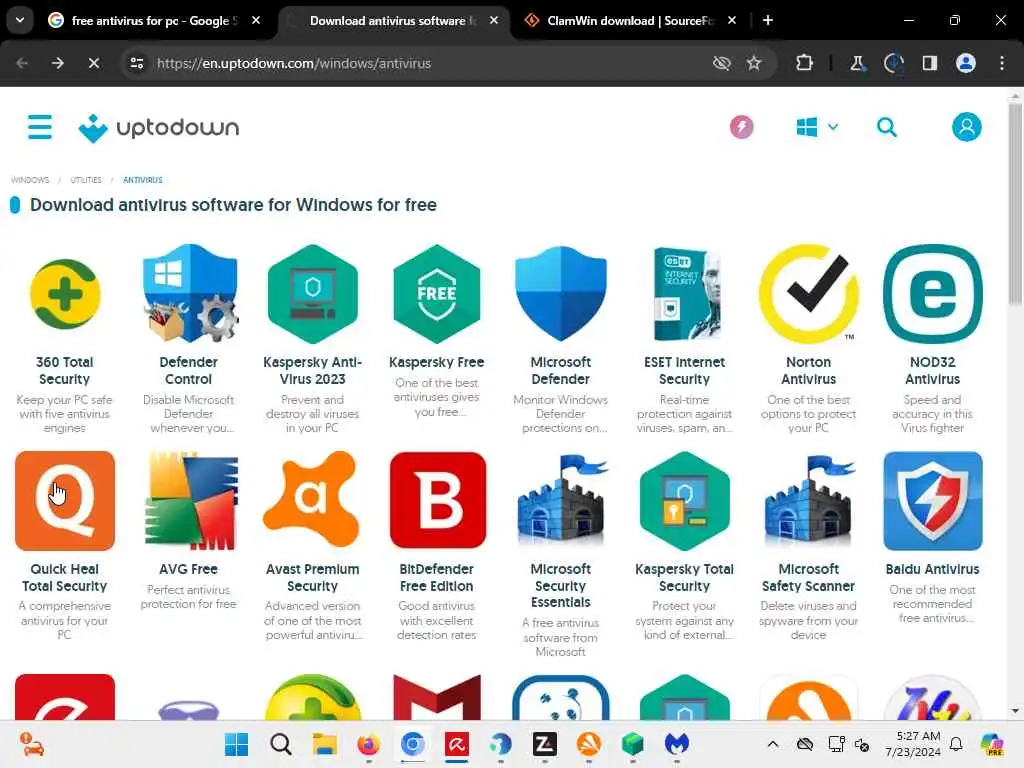Open the Norton Antivirus title link
Screen dimensions: 1024x768
(808, 370)
